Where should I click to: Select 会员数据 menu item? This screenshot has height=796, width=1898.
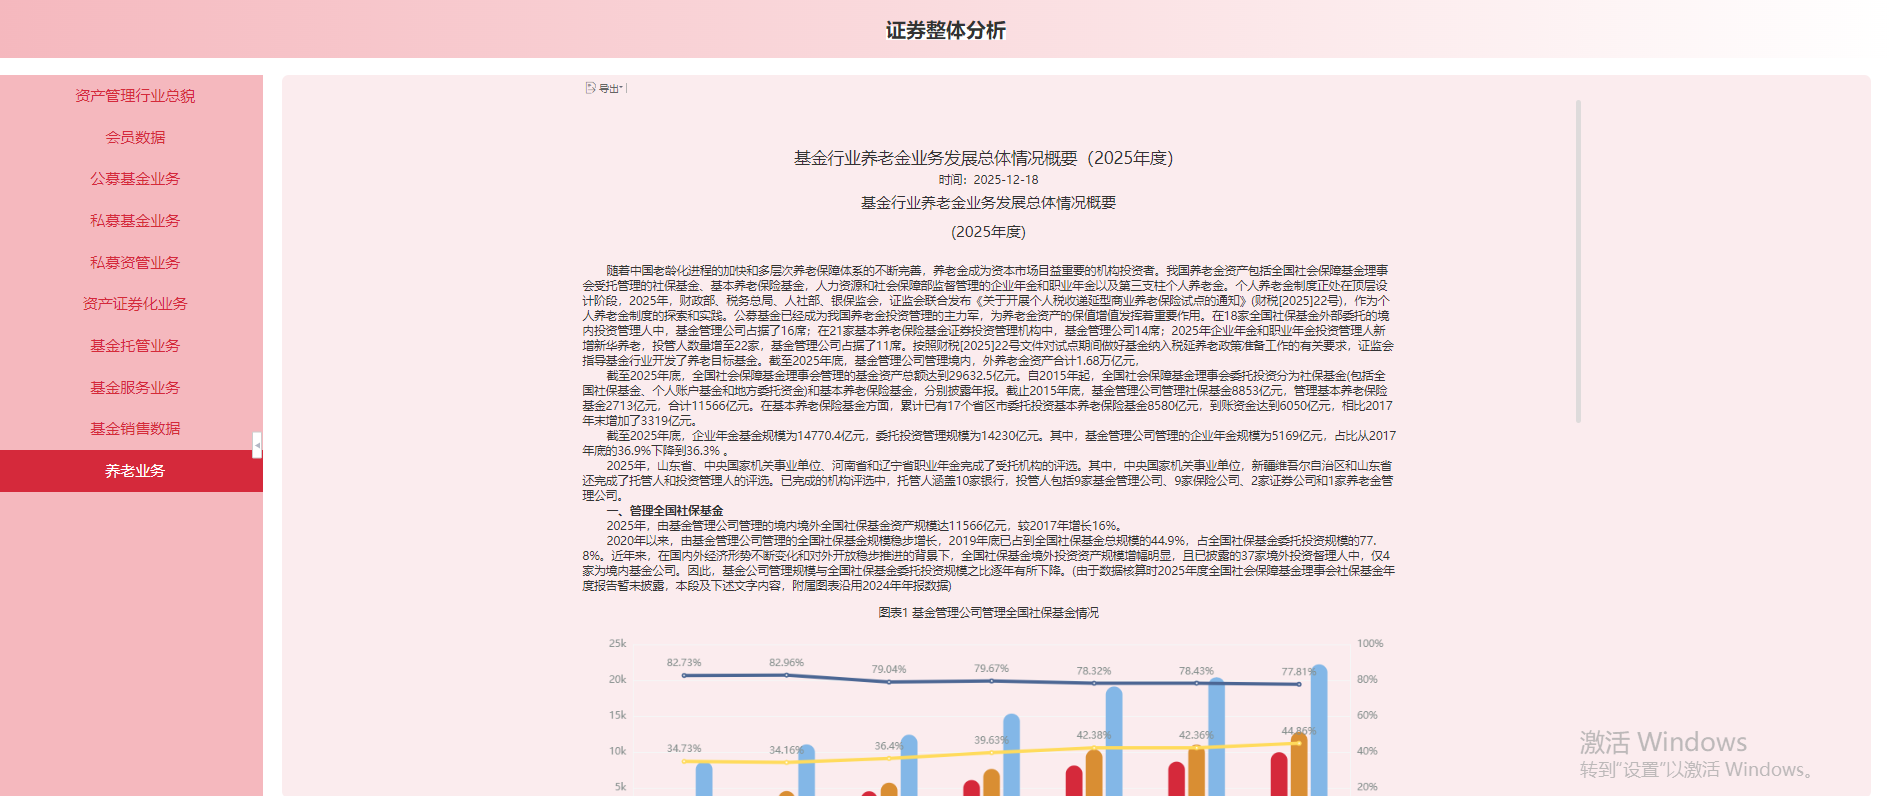click(x=135, y=138)
